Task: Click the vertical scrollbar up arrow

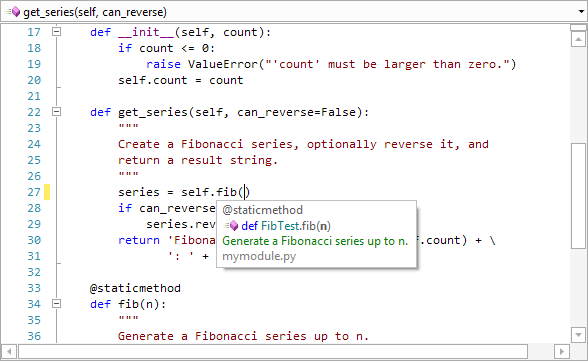Action: click(x=578, y=39)
